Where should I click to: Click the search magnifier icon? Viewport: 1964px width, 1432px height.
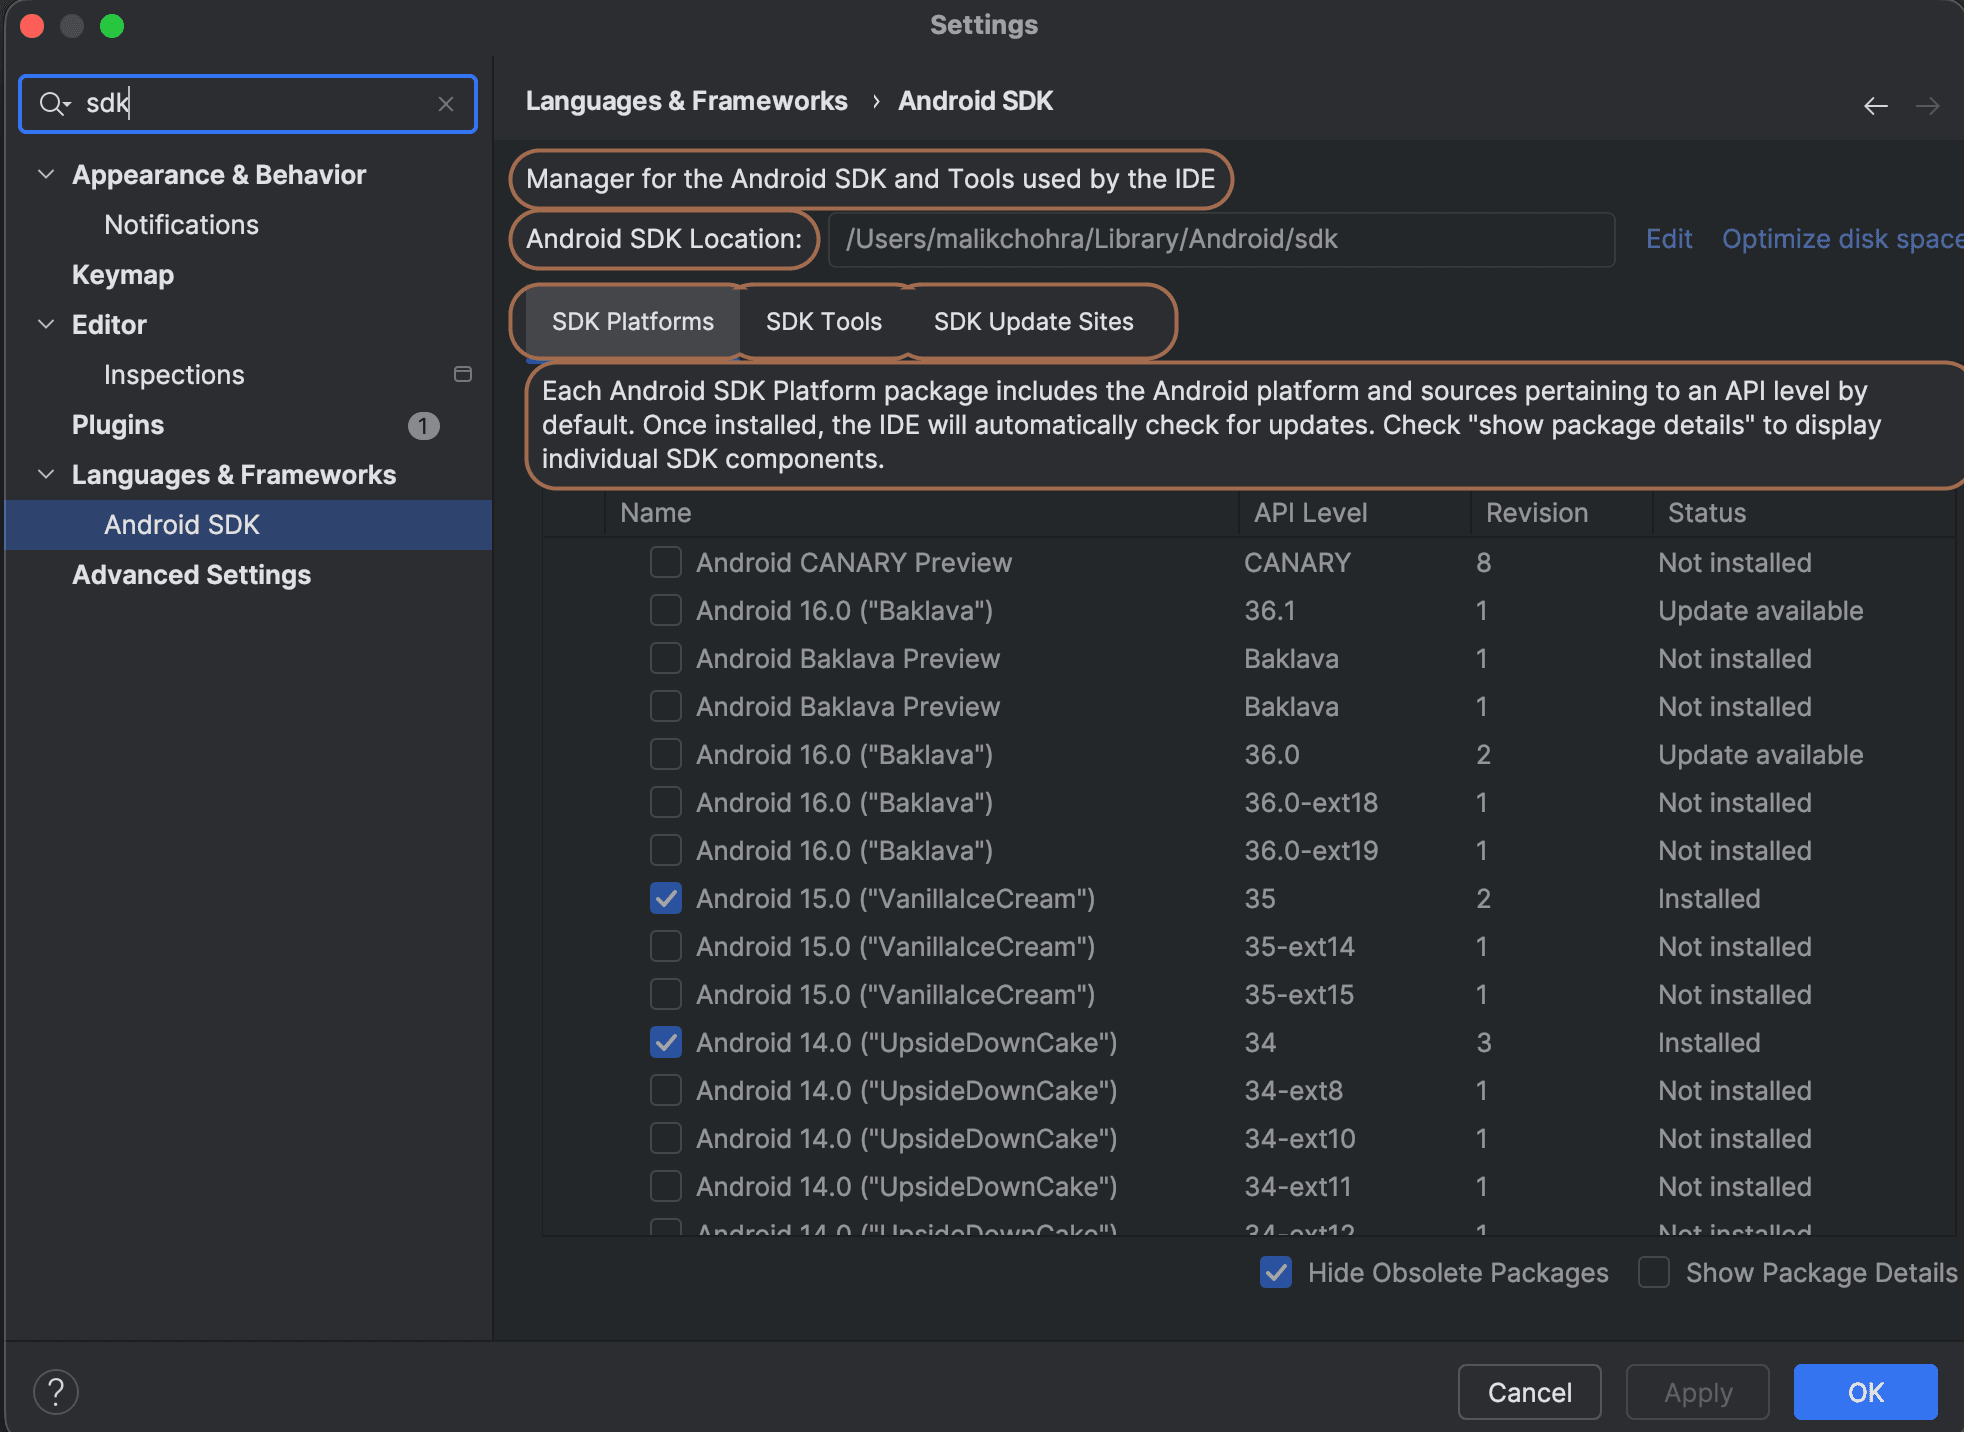pos(53,103)
